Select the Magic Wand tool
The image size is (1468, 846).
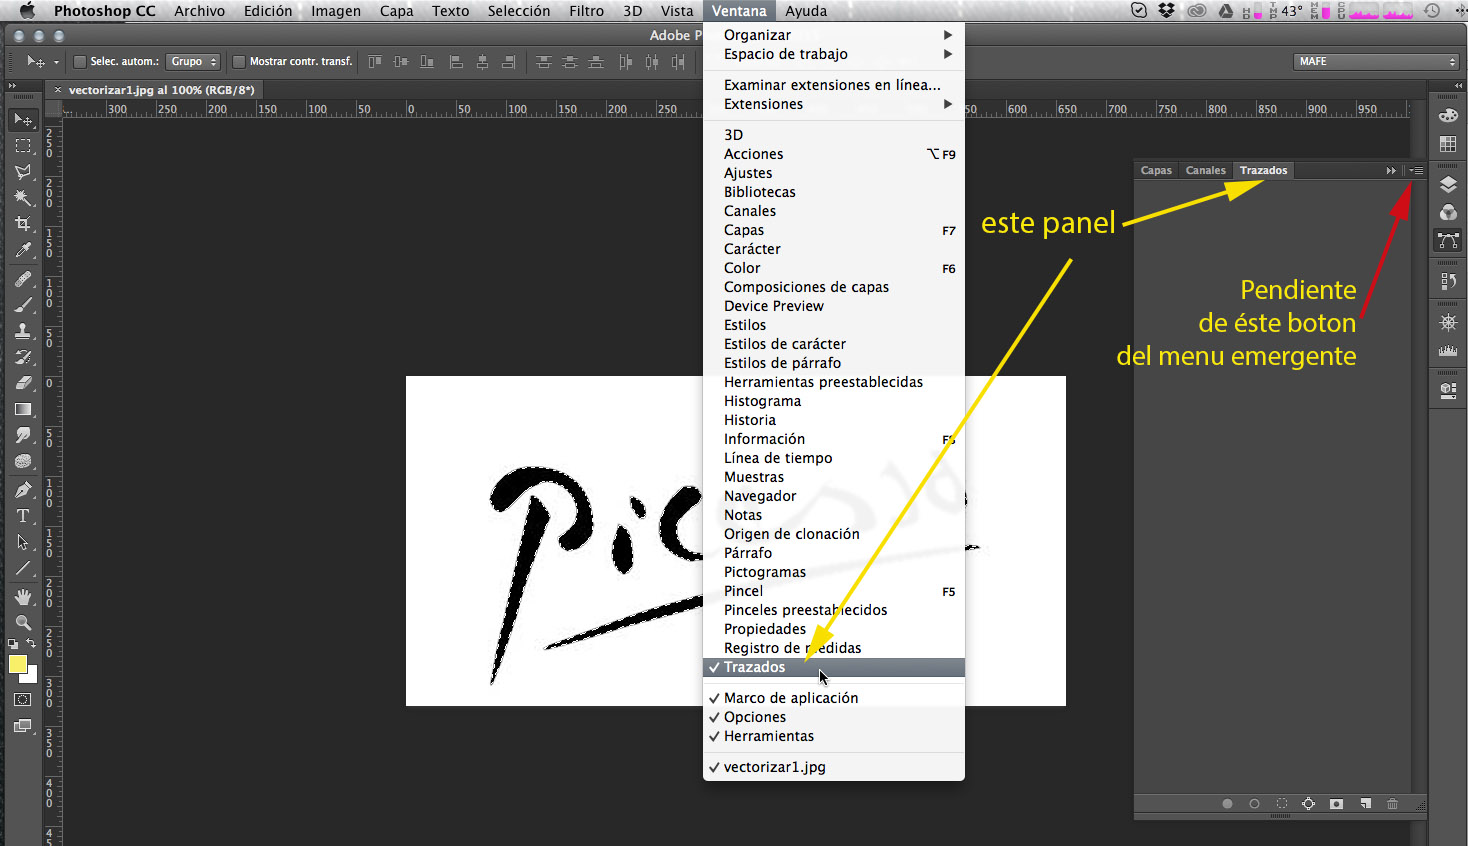click(x=23, y=198)
